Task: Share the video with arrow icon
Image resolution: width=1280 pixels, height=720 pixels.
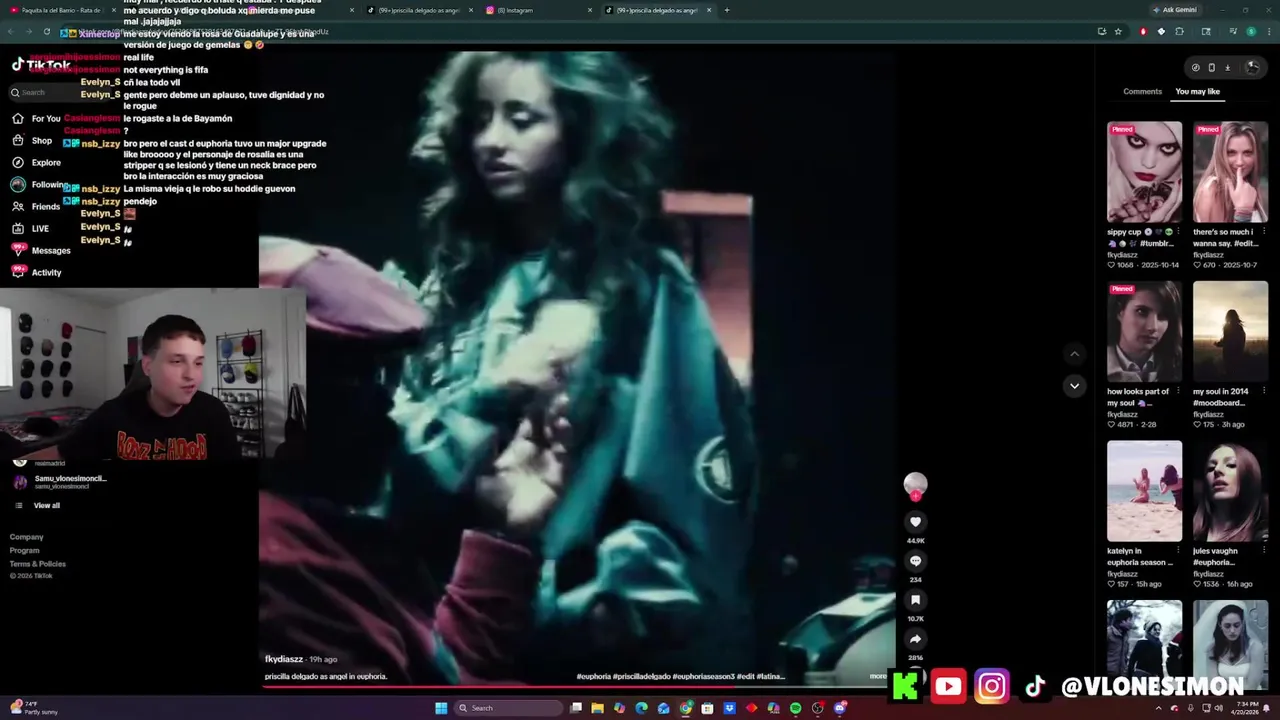Action: tap(915, 639)
